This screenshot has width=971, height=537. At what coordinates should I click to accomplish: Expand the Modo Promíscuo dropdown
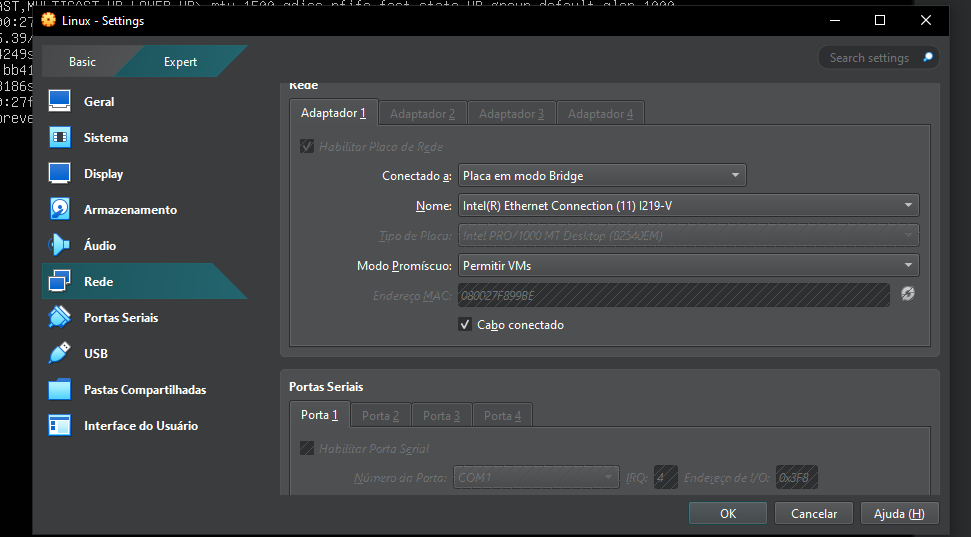pos(689,265)
